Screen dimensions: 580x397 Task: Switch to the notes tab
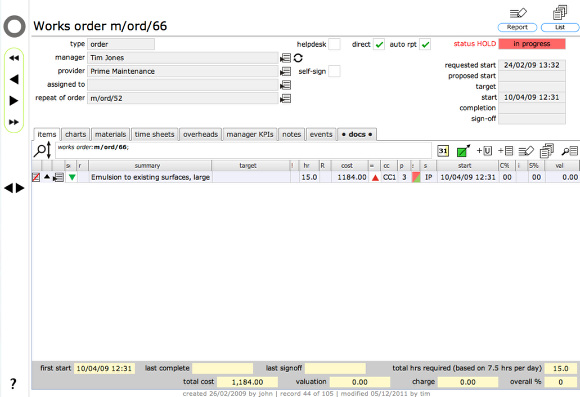tap(291, 134)
